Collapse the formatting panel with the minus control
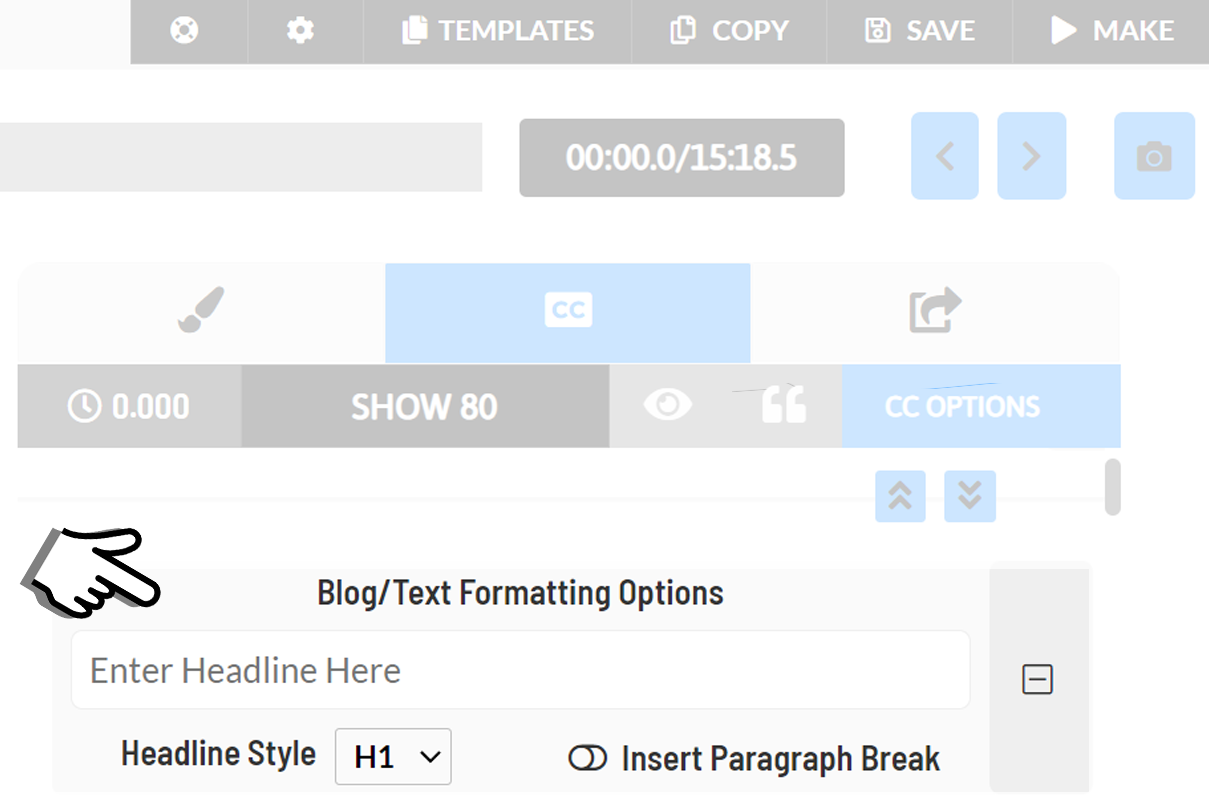Image resolution: width=1209 pixels, height=800 pixels. tap(1037, 679)
